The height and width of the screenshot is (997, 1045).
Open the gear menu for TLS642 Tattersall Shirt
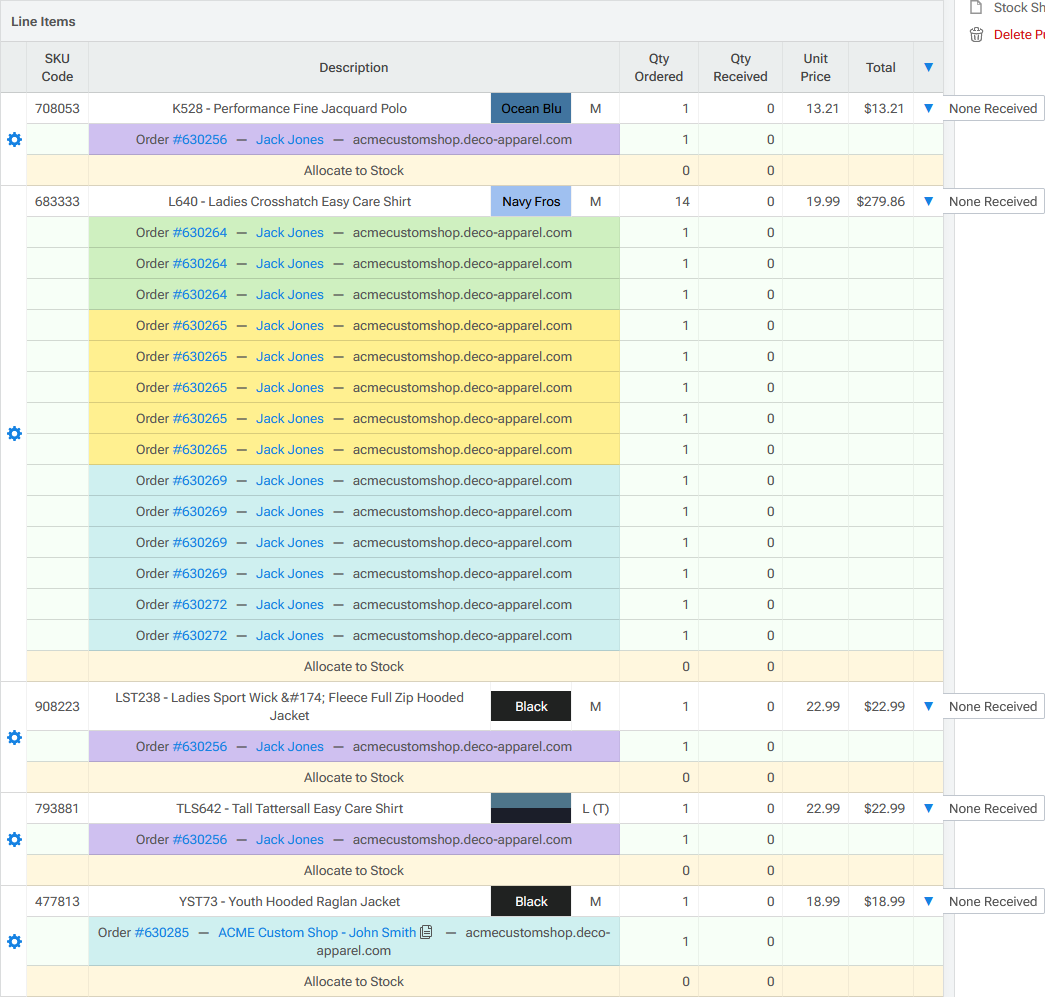(x=14, y=840)
